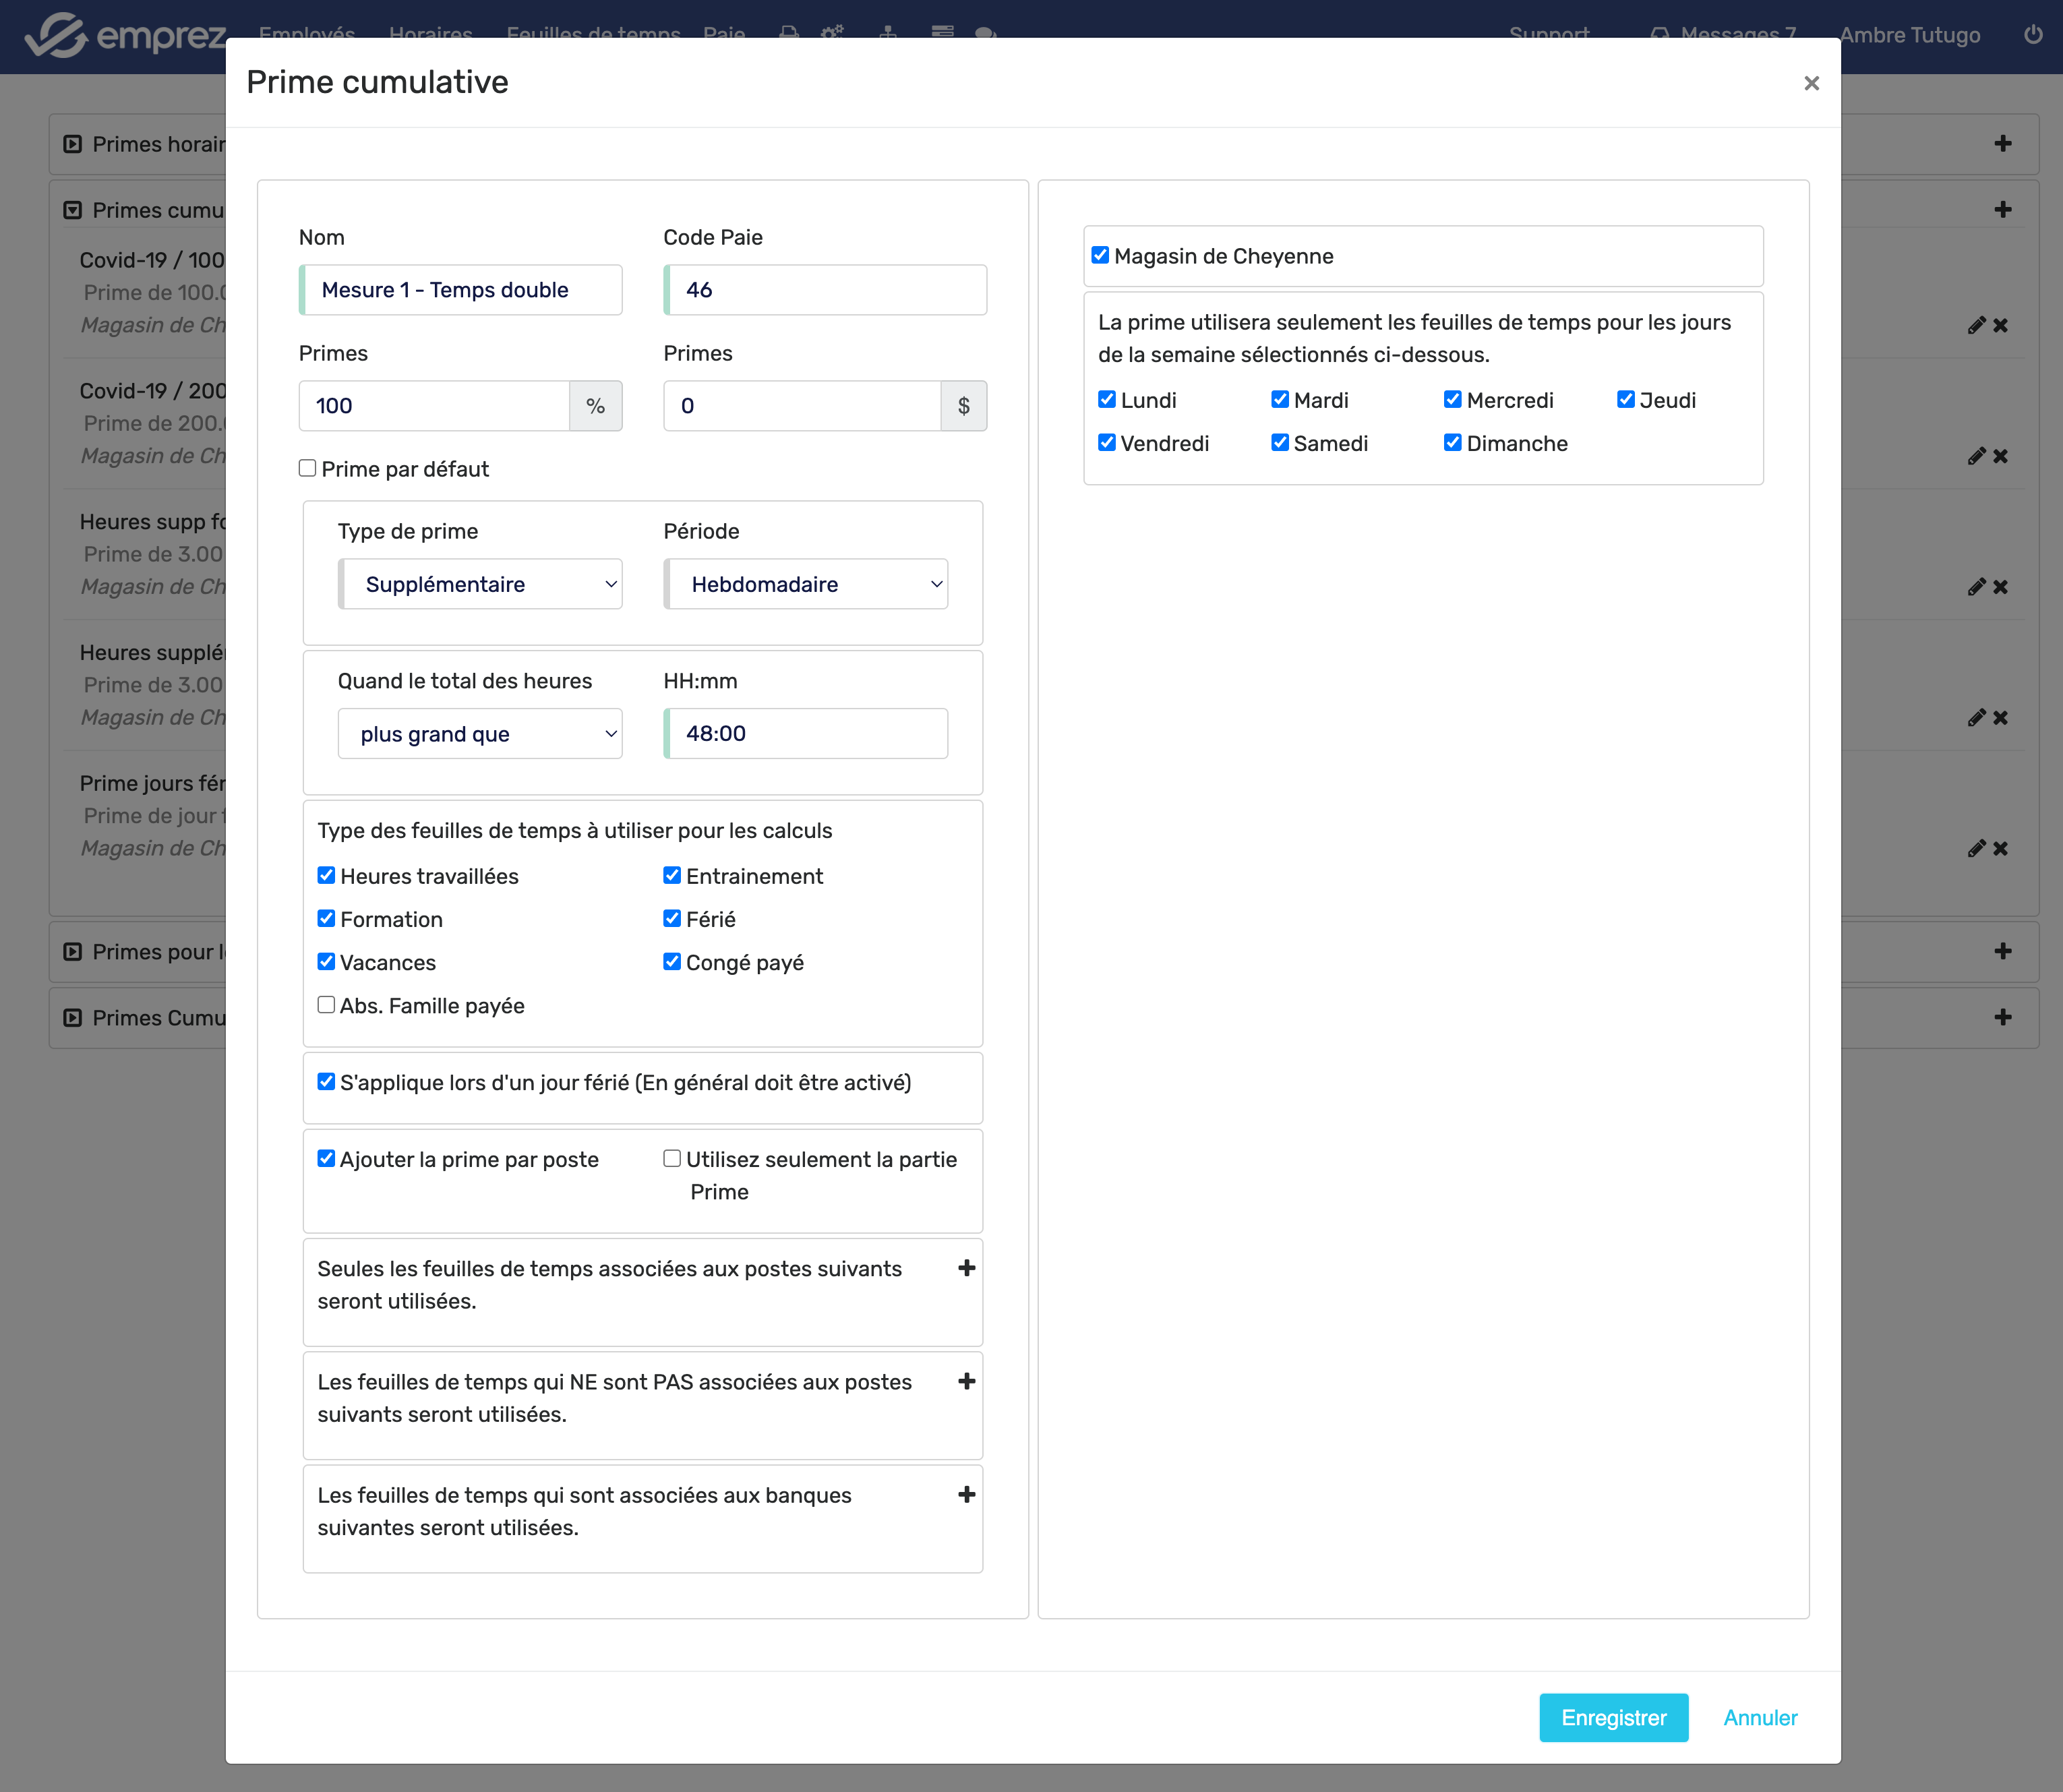This screenshot has height=1792, width=2063.
Task: Check Abs. Famille payée
Action: point(326,1005)
